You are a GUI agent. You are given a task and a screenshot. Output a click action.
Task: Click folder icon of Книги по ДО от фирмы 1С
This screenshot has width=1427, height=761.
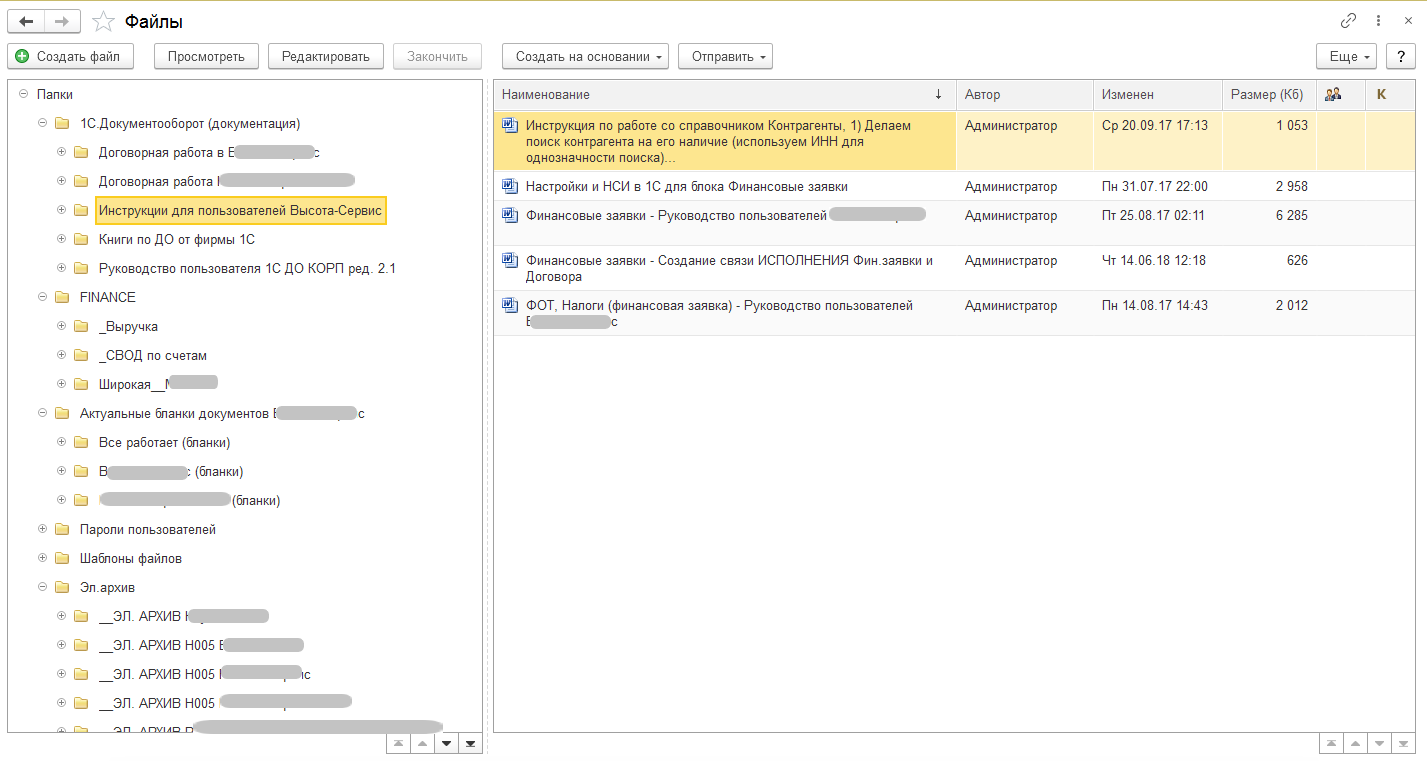pos(80,240)
